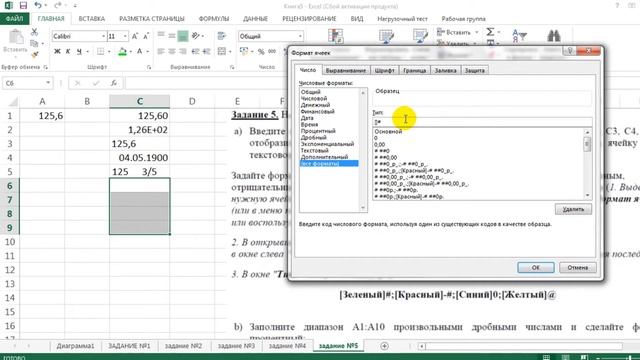Viewport: 640px width, 360px height.
Task: Toggle bottom vertical alignment
Action: (183, 36)
